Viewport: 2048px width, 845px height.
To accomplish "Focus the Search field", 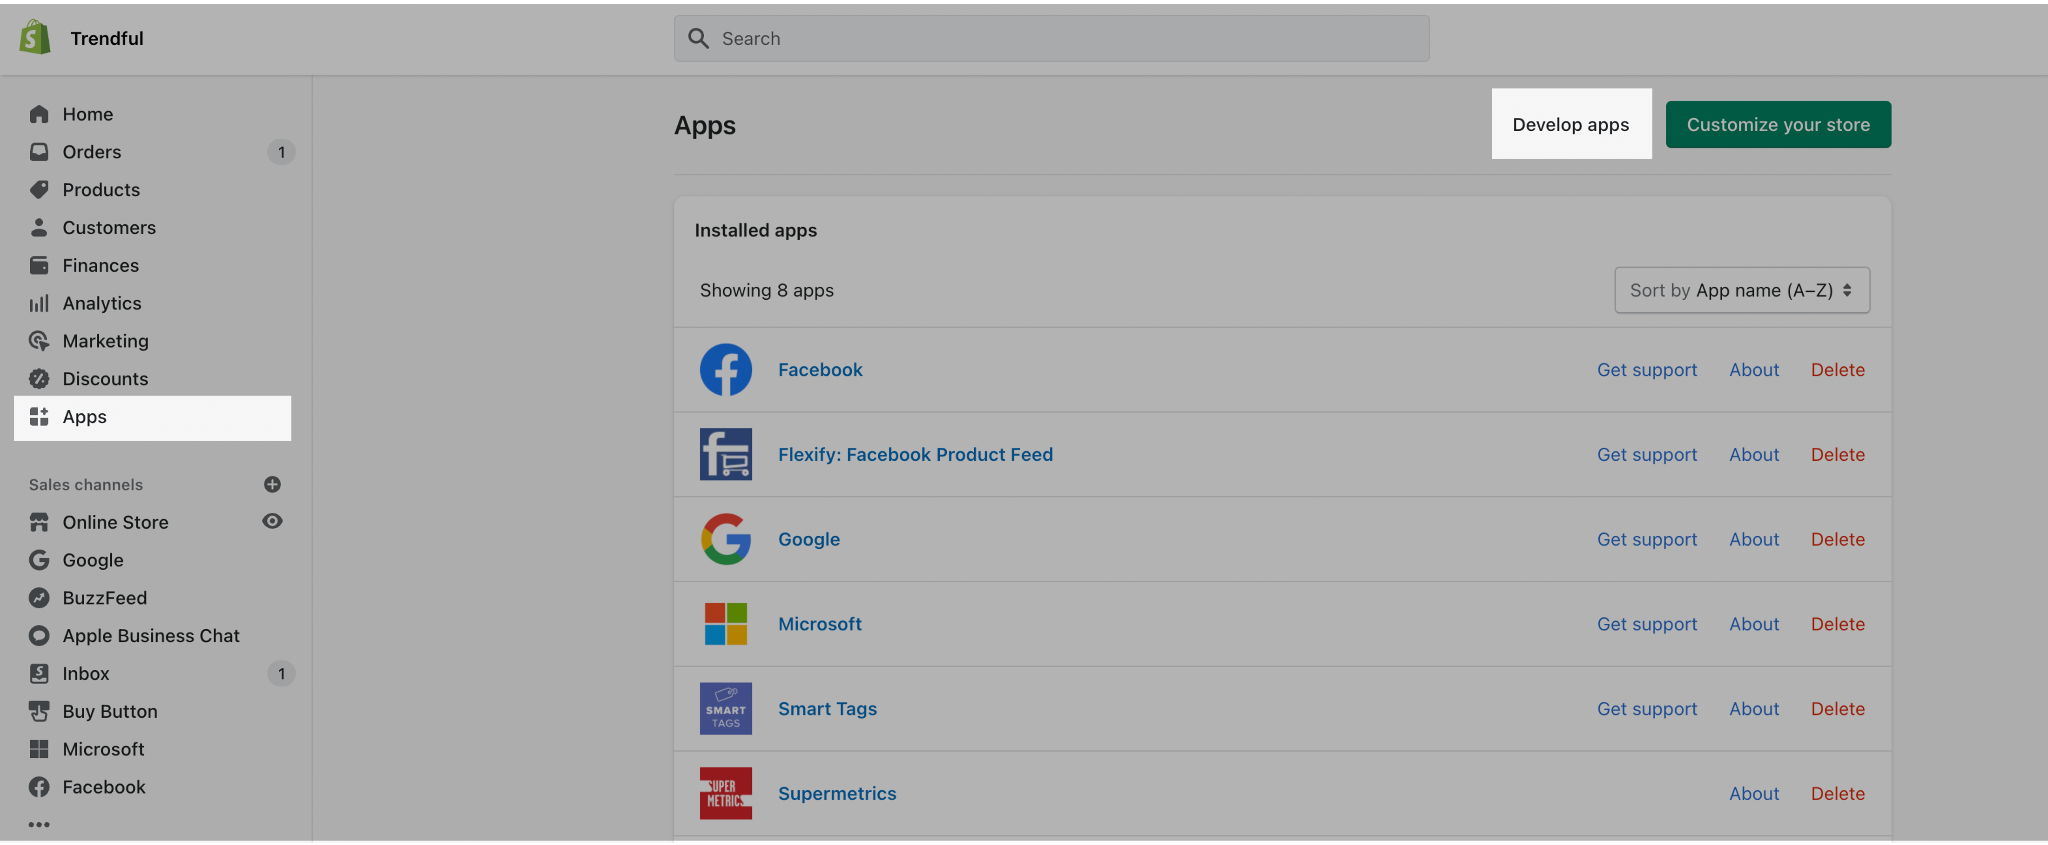I will tap(1052, 38).
